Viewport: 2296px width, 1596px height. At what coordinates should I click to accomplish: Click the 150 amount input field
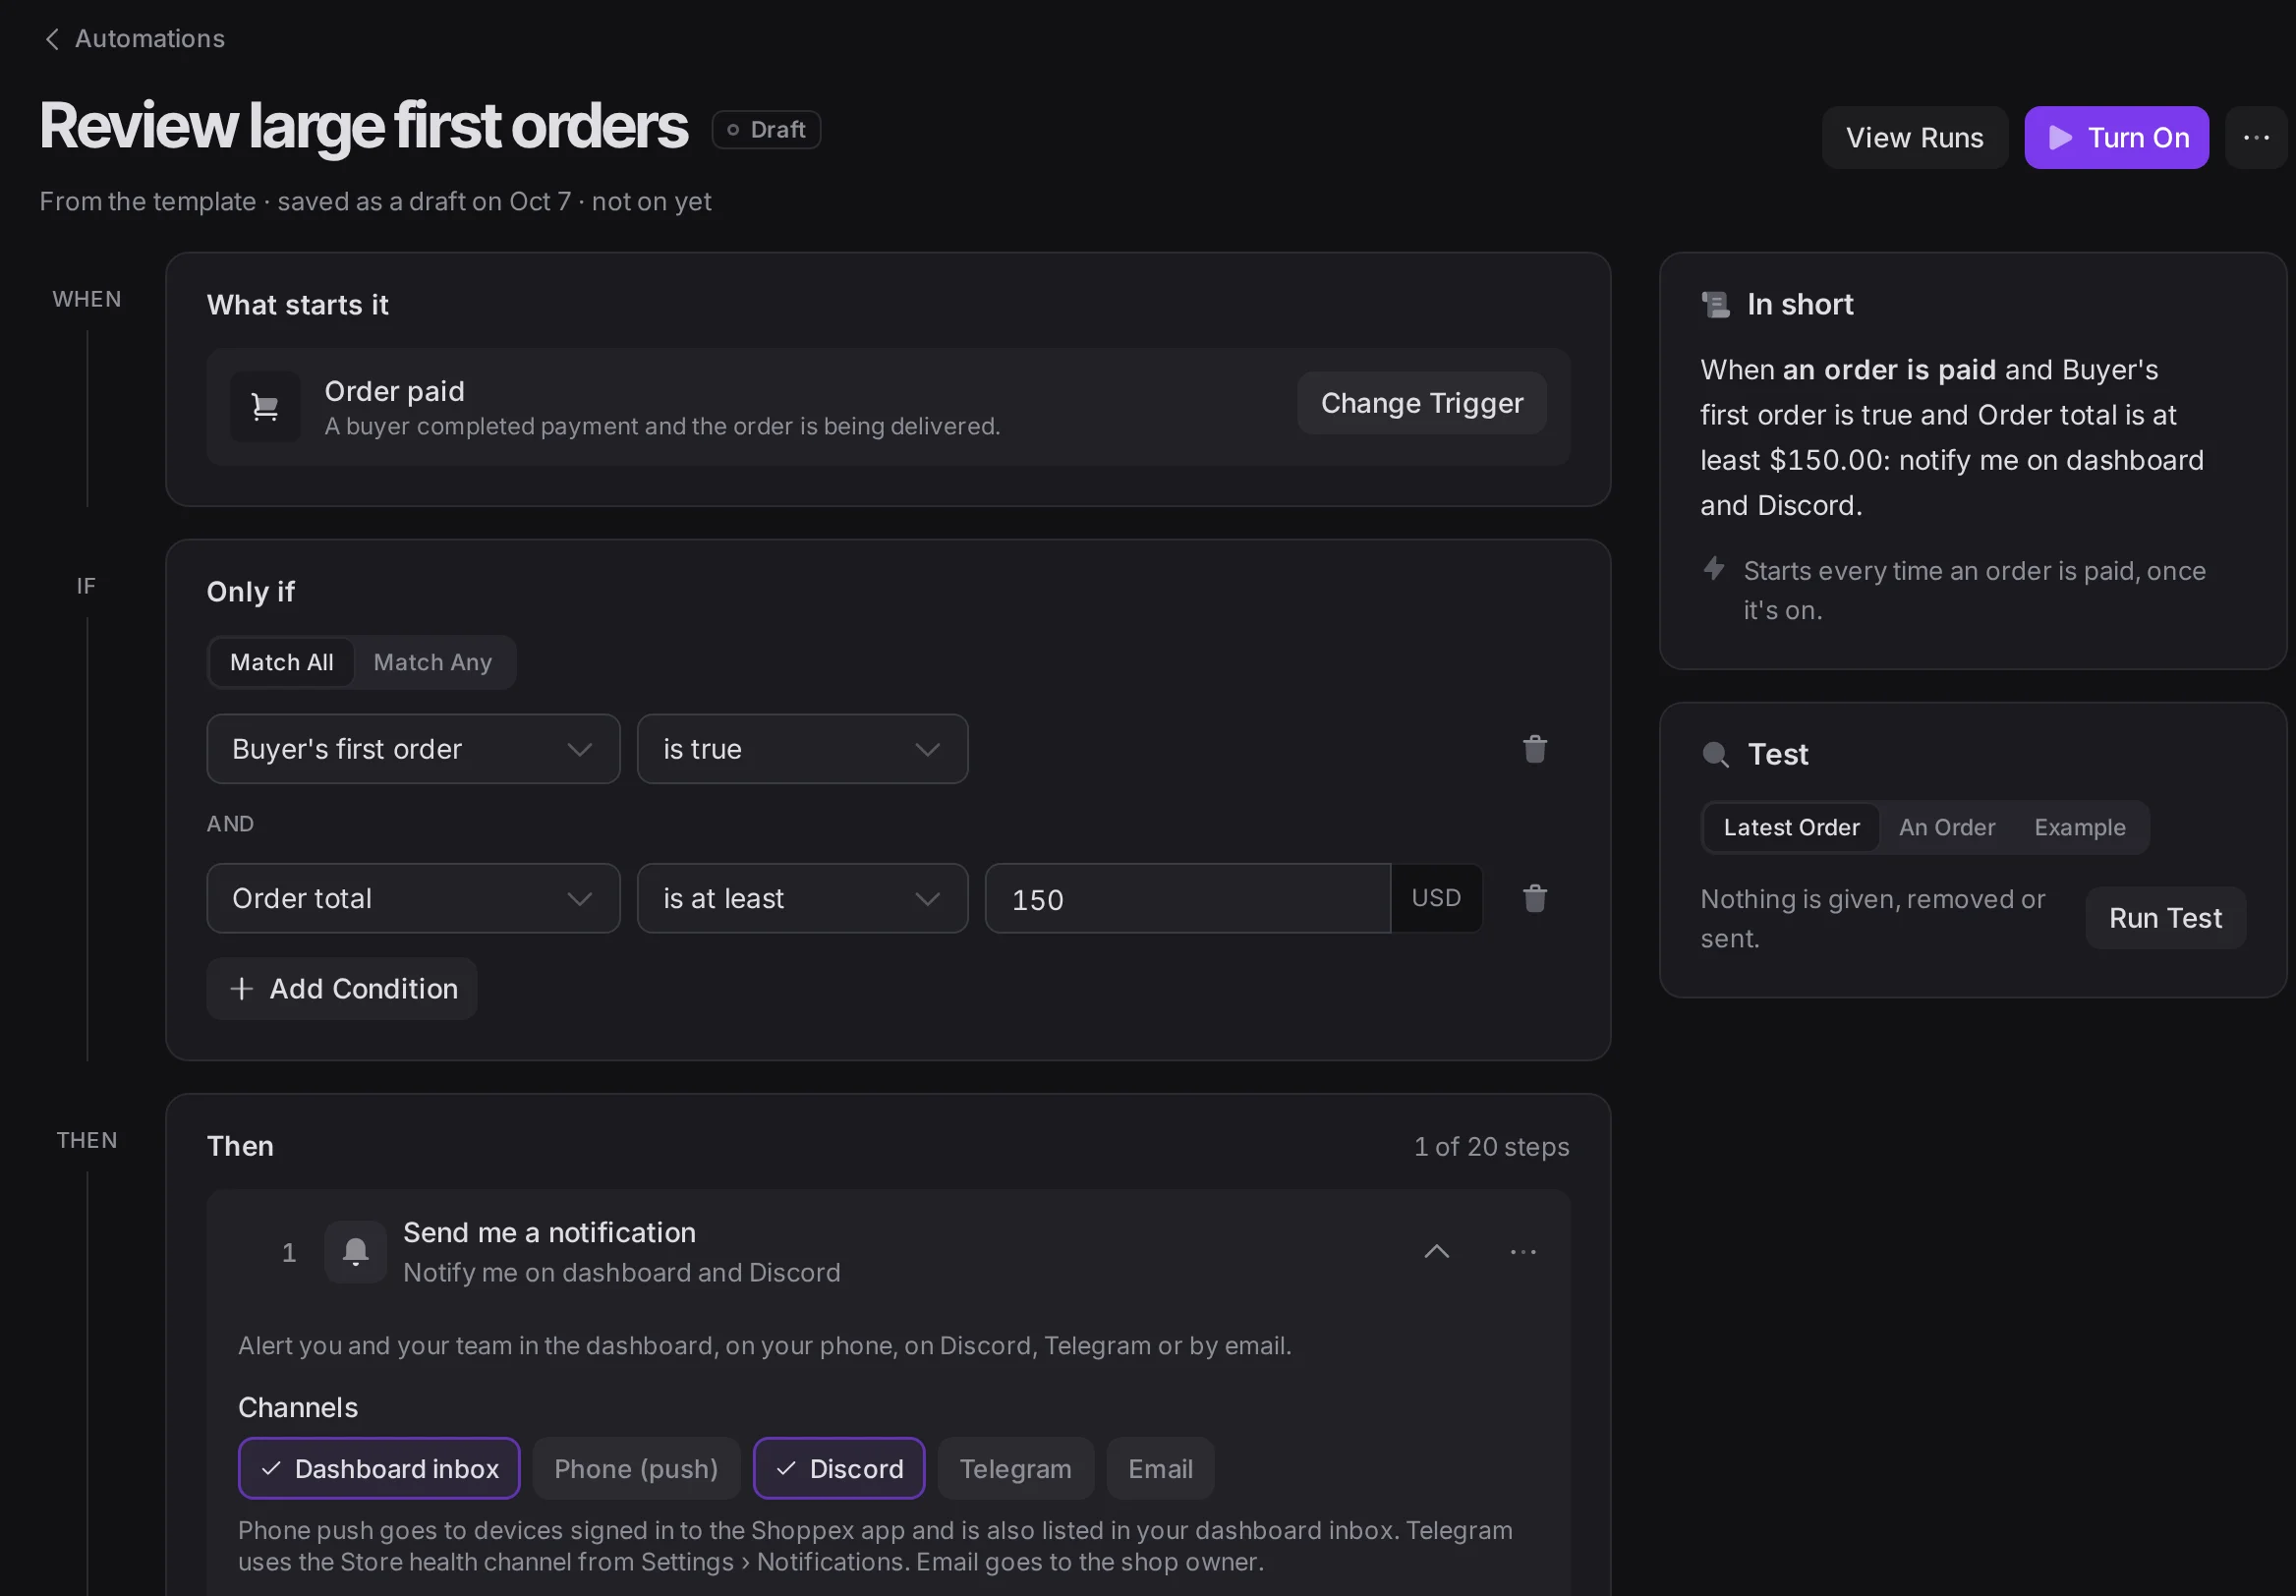click(1187, 898)
